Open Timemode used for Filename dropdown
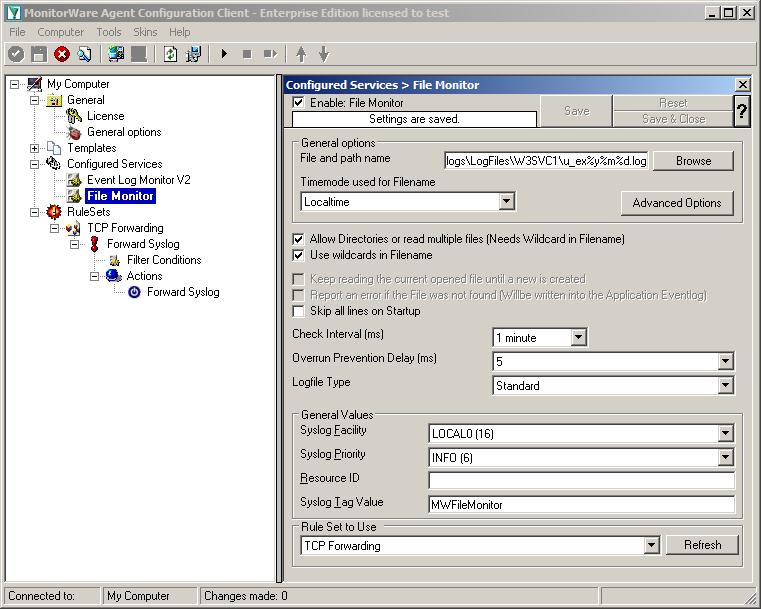The image size is (761, 609). [507, 201]
